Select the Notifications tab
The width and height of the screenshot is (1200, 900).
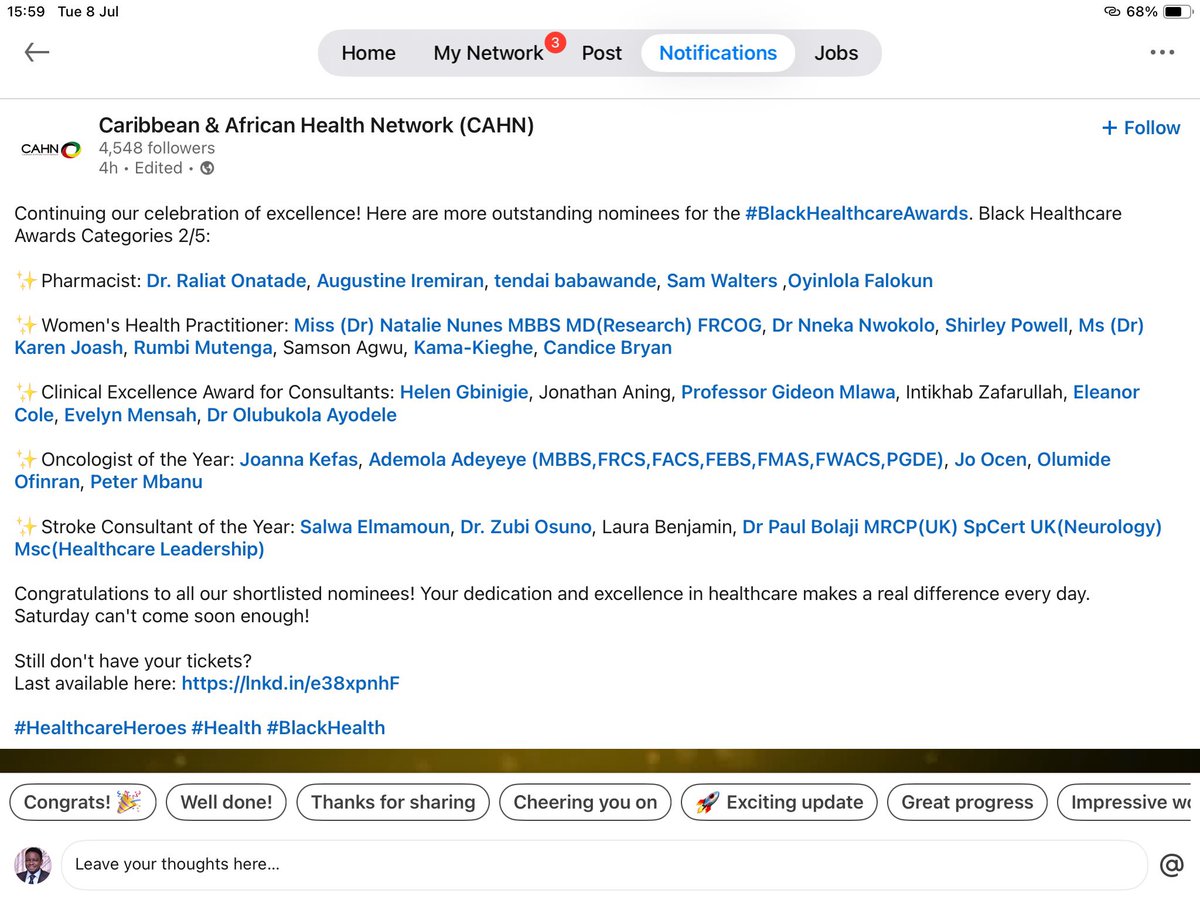click(x=718, y=53)
